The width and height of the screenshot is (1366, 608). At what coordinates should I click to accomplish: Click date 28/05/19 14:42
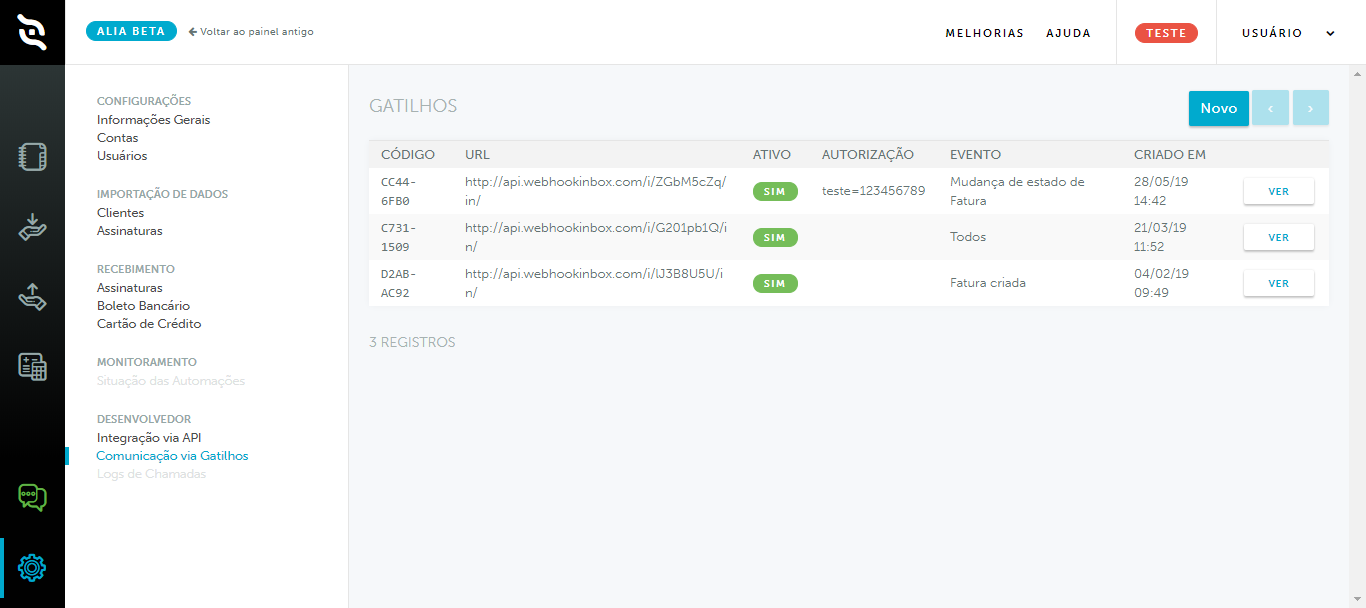pos(1160,191)
